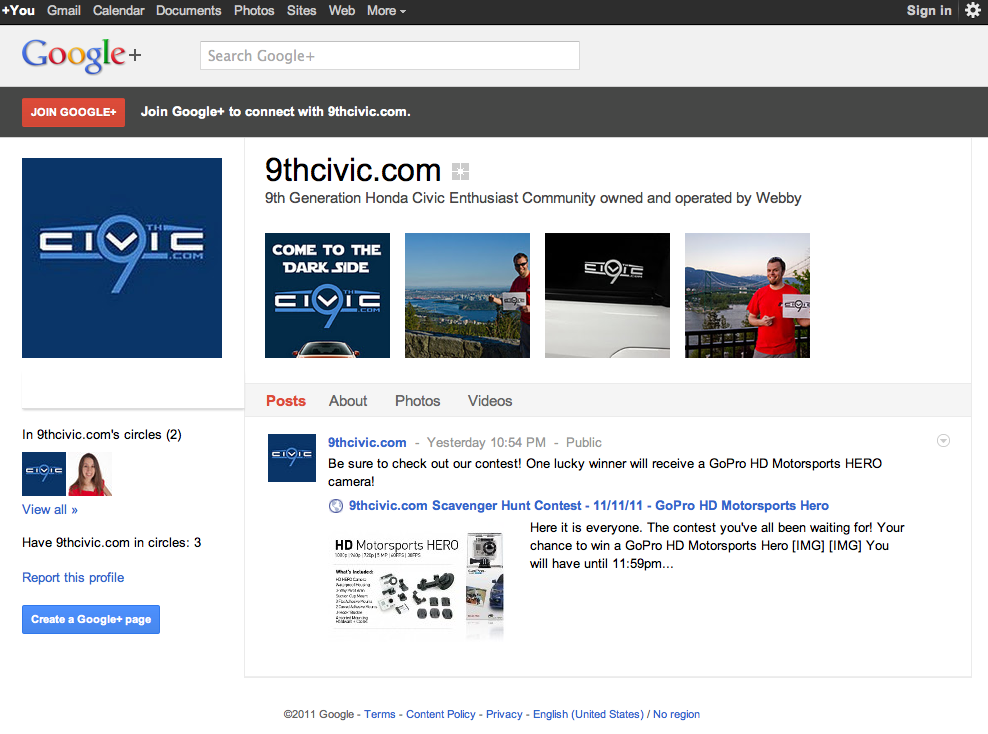Click the Create a Google+ page button
The width and height of the screenshot is (988, 734).
tap(91, 619)
